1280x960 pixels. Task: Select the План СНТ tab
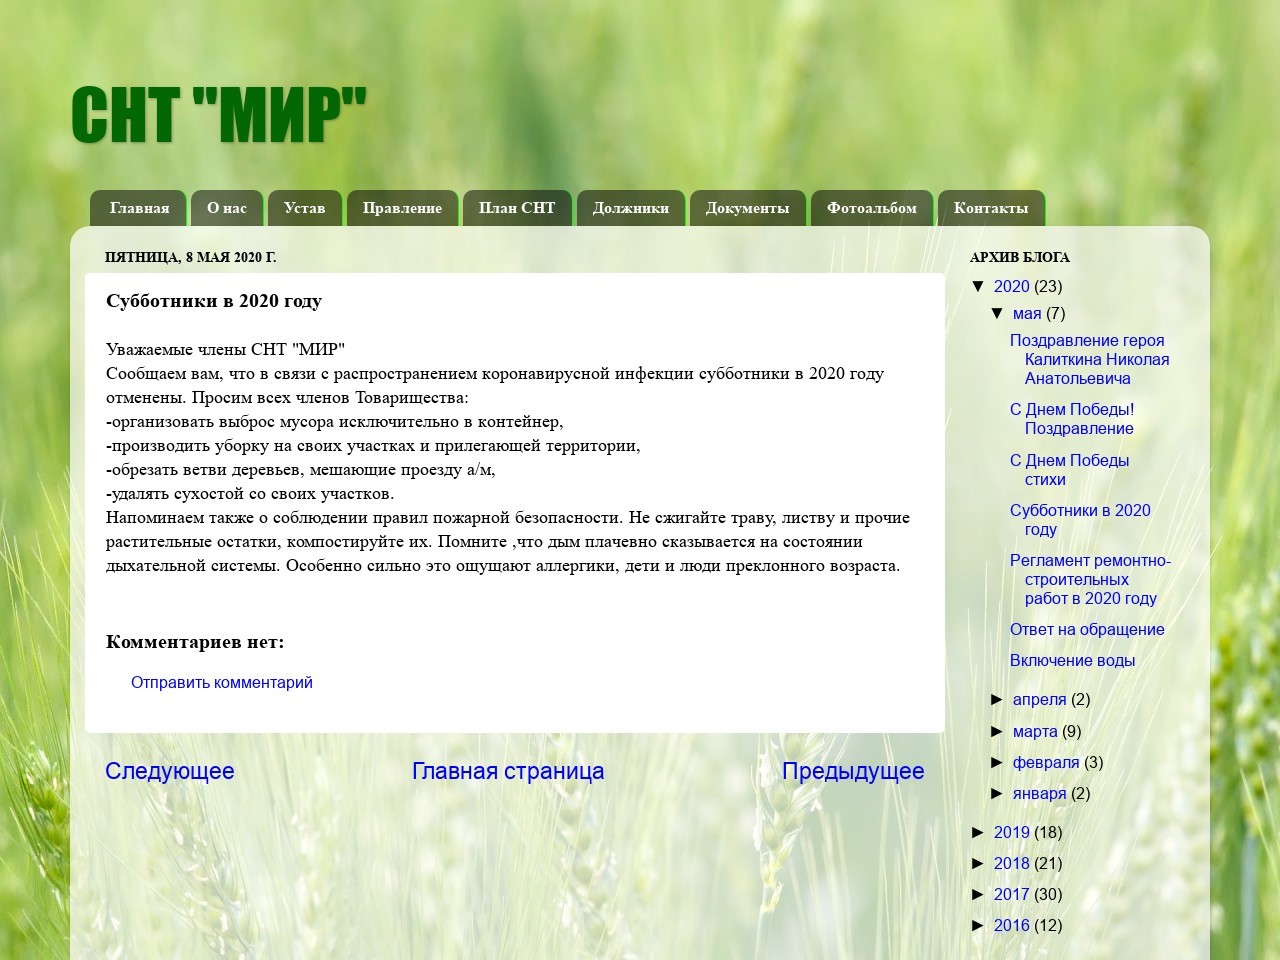(516, 208)
